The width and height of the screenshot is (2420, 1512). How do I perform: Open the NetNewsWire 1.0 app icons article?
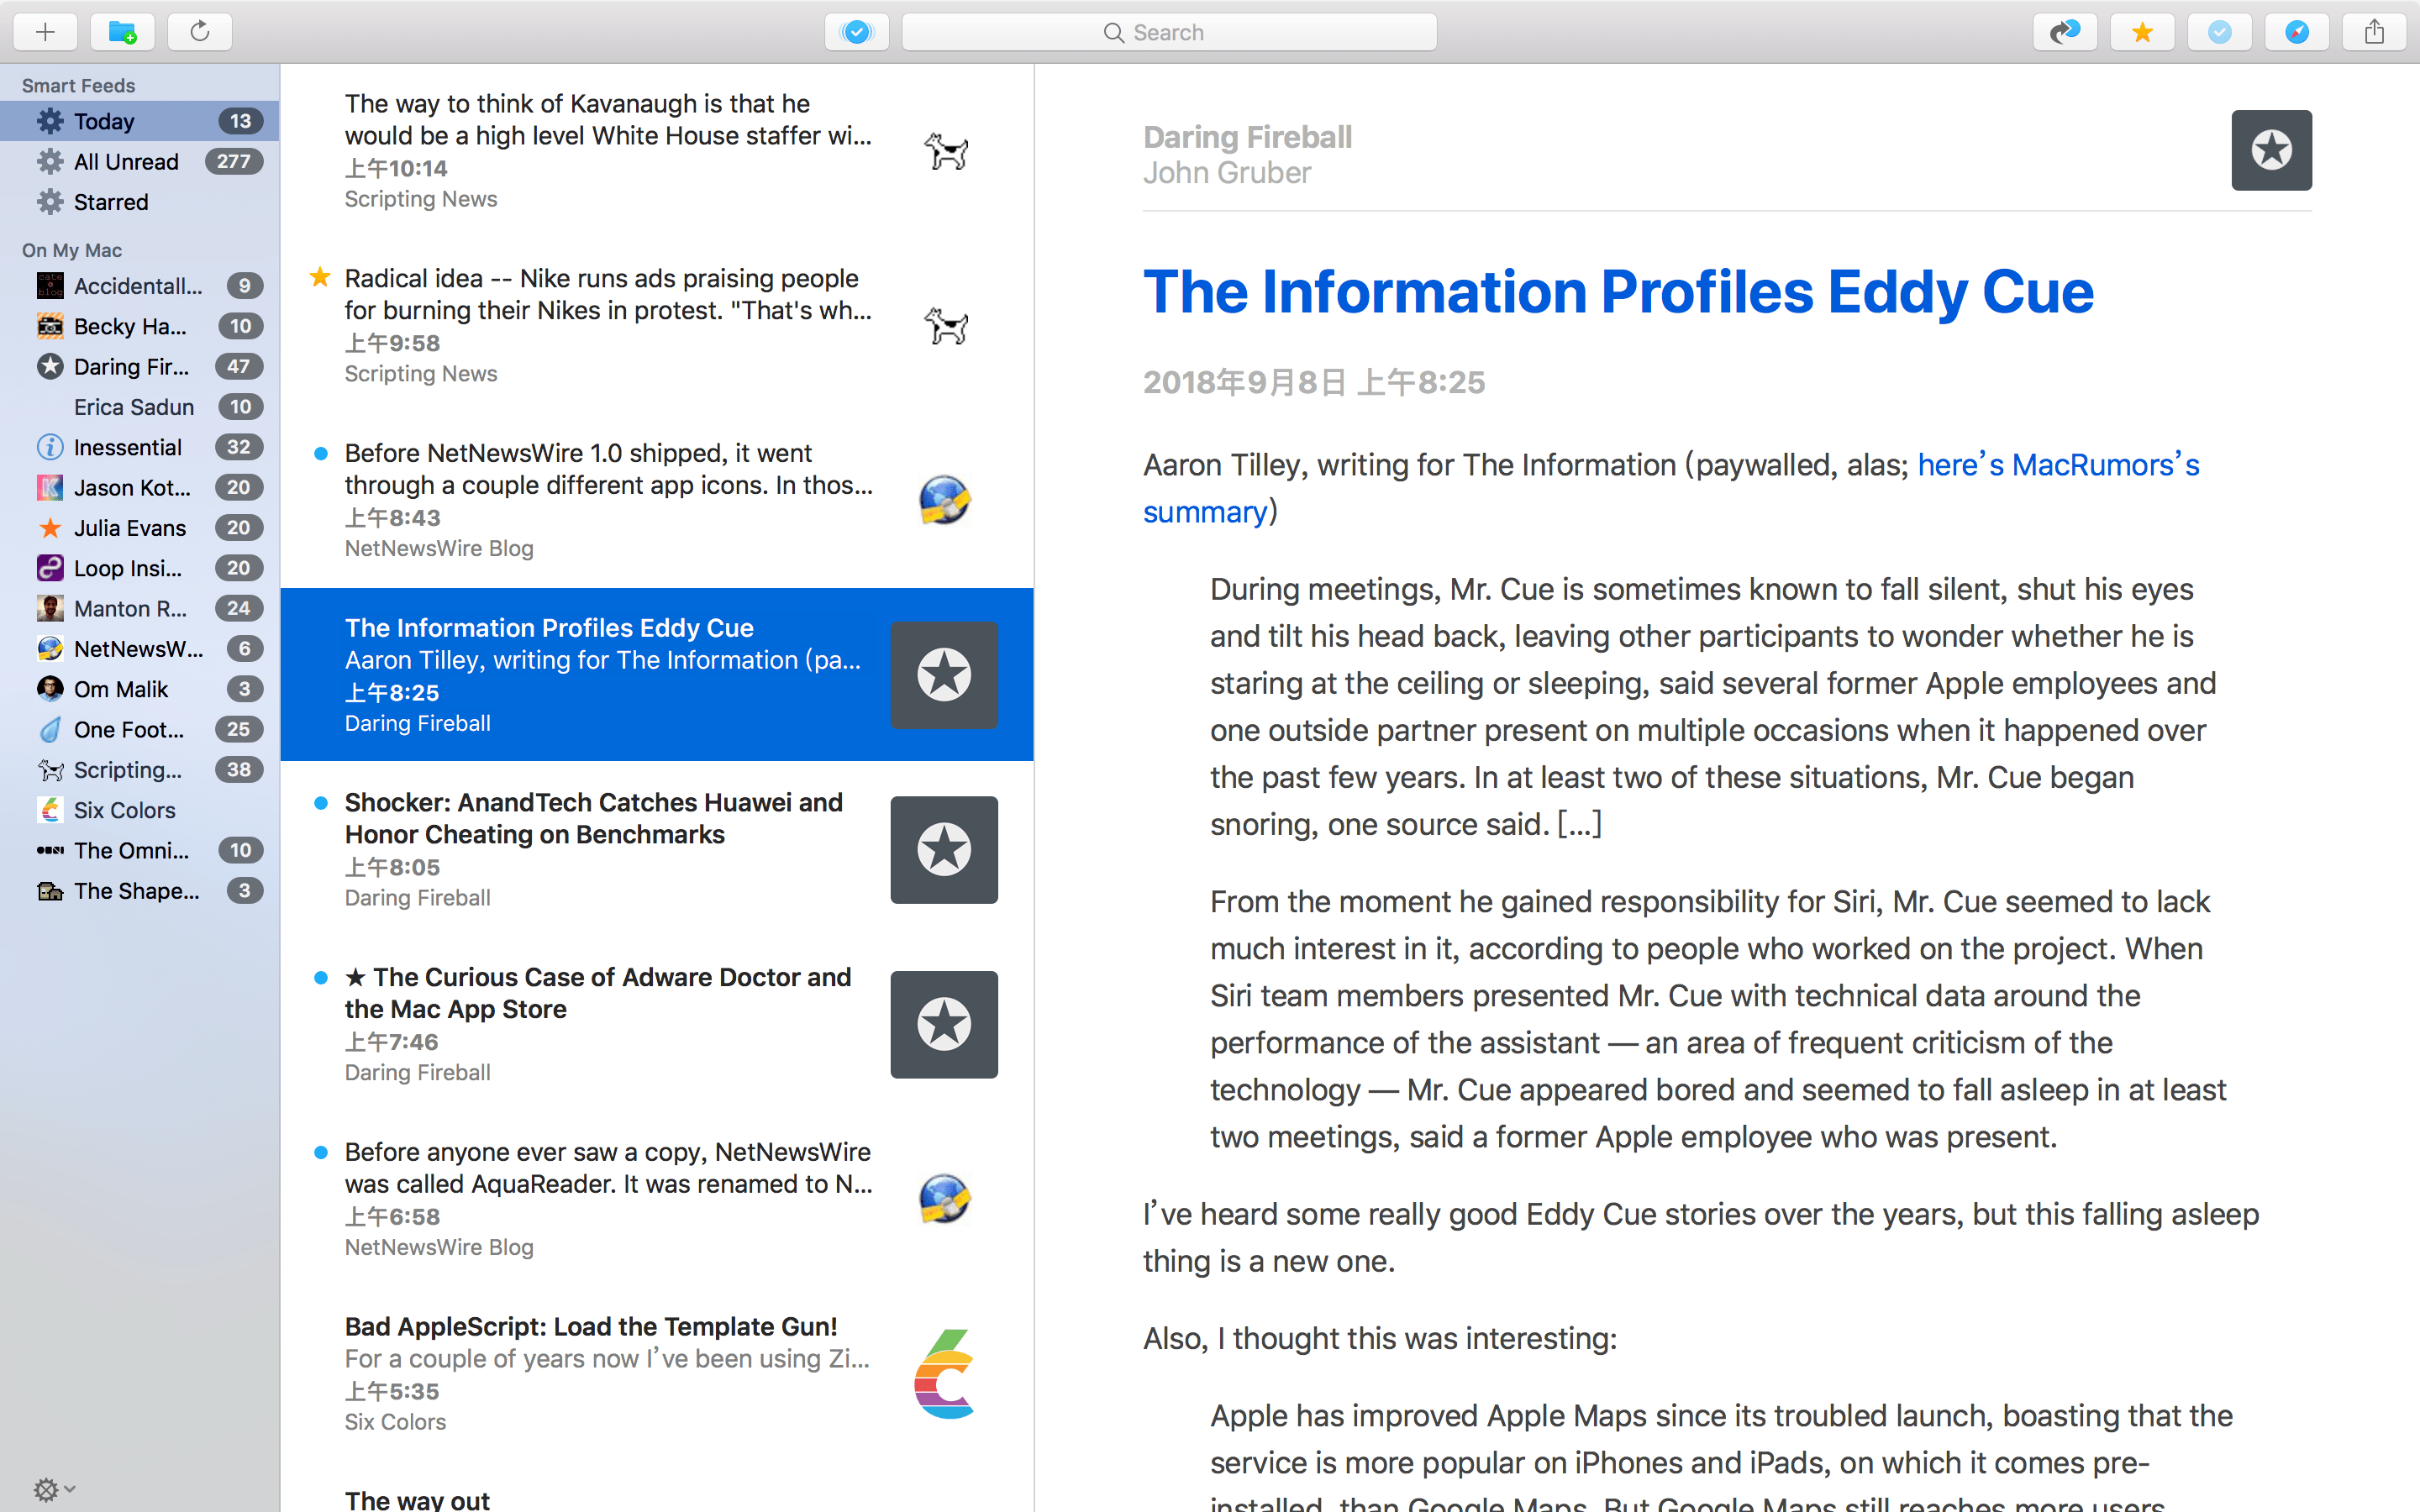coord(657,500)
